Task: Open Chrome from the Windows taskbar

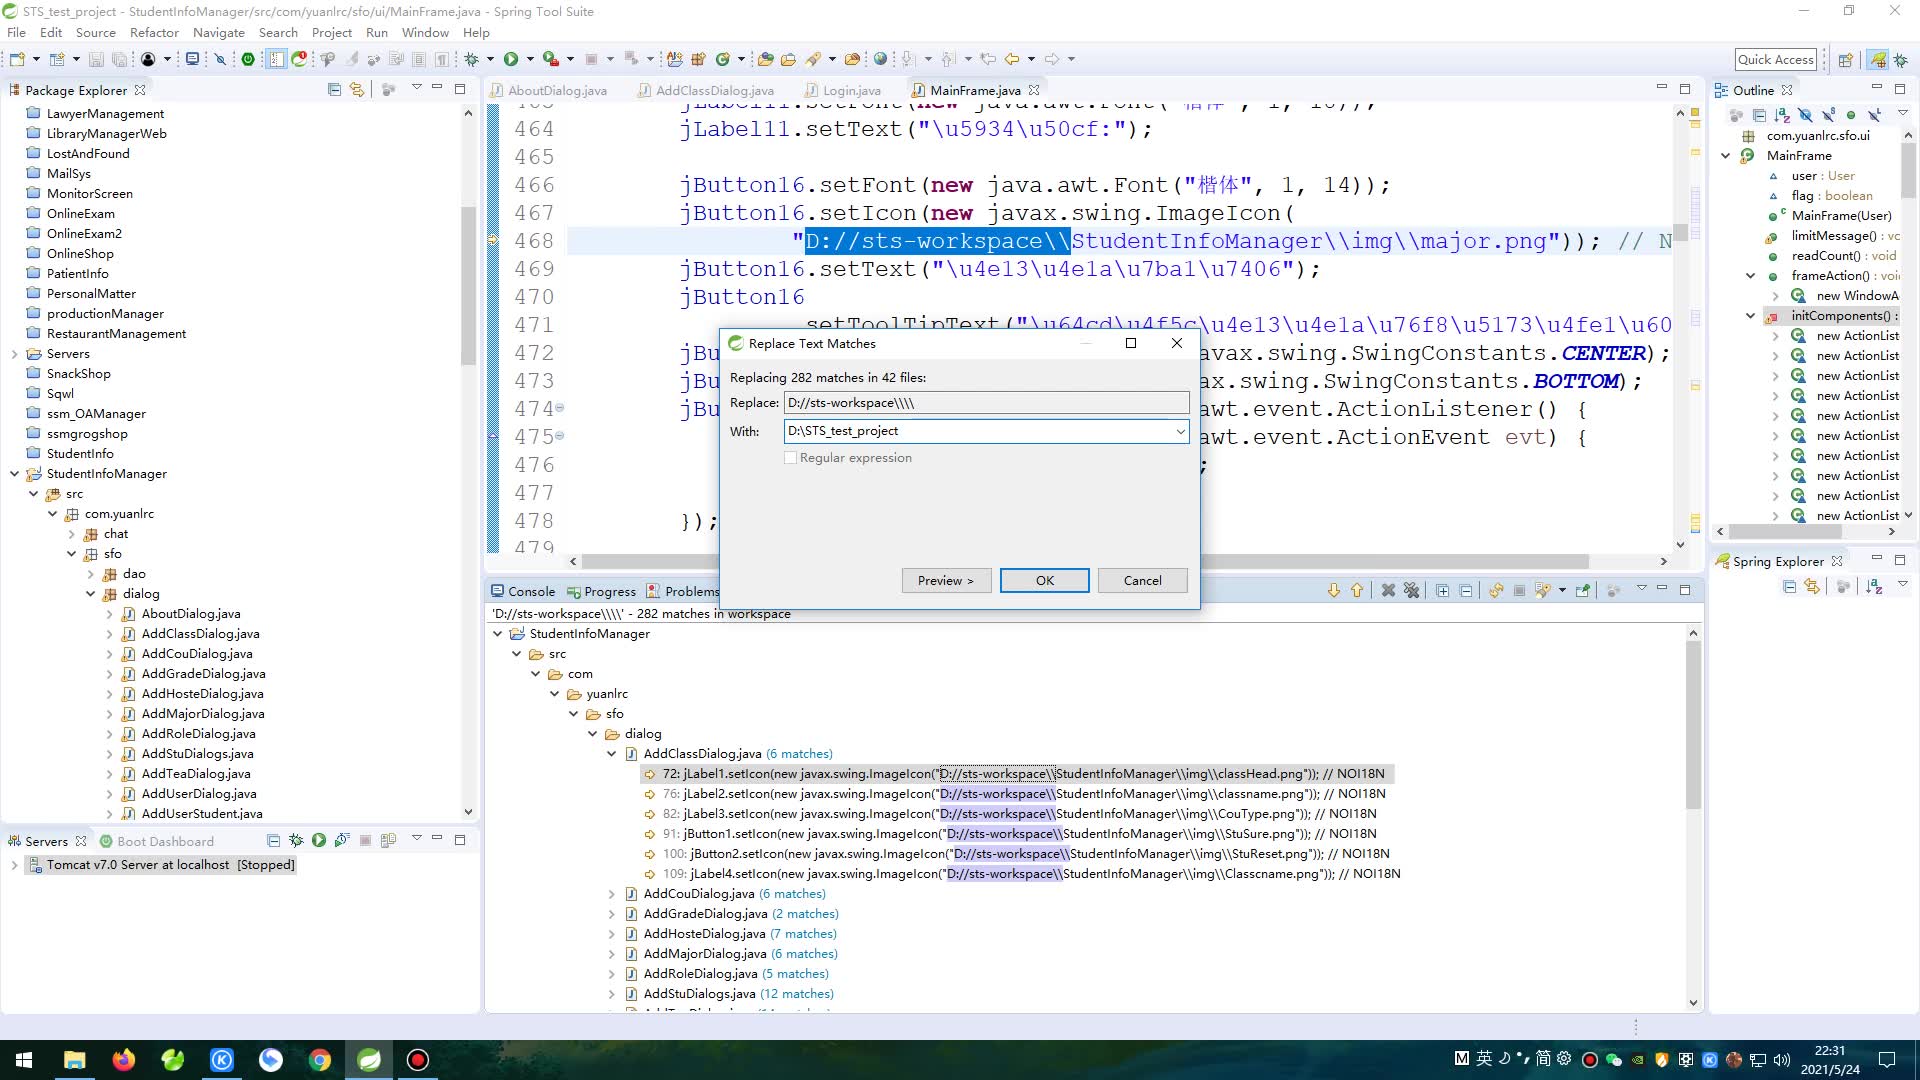Action: 320,1059
